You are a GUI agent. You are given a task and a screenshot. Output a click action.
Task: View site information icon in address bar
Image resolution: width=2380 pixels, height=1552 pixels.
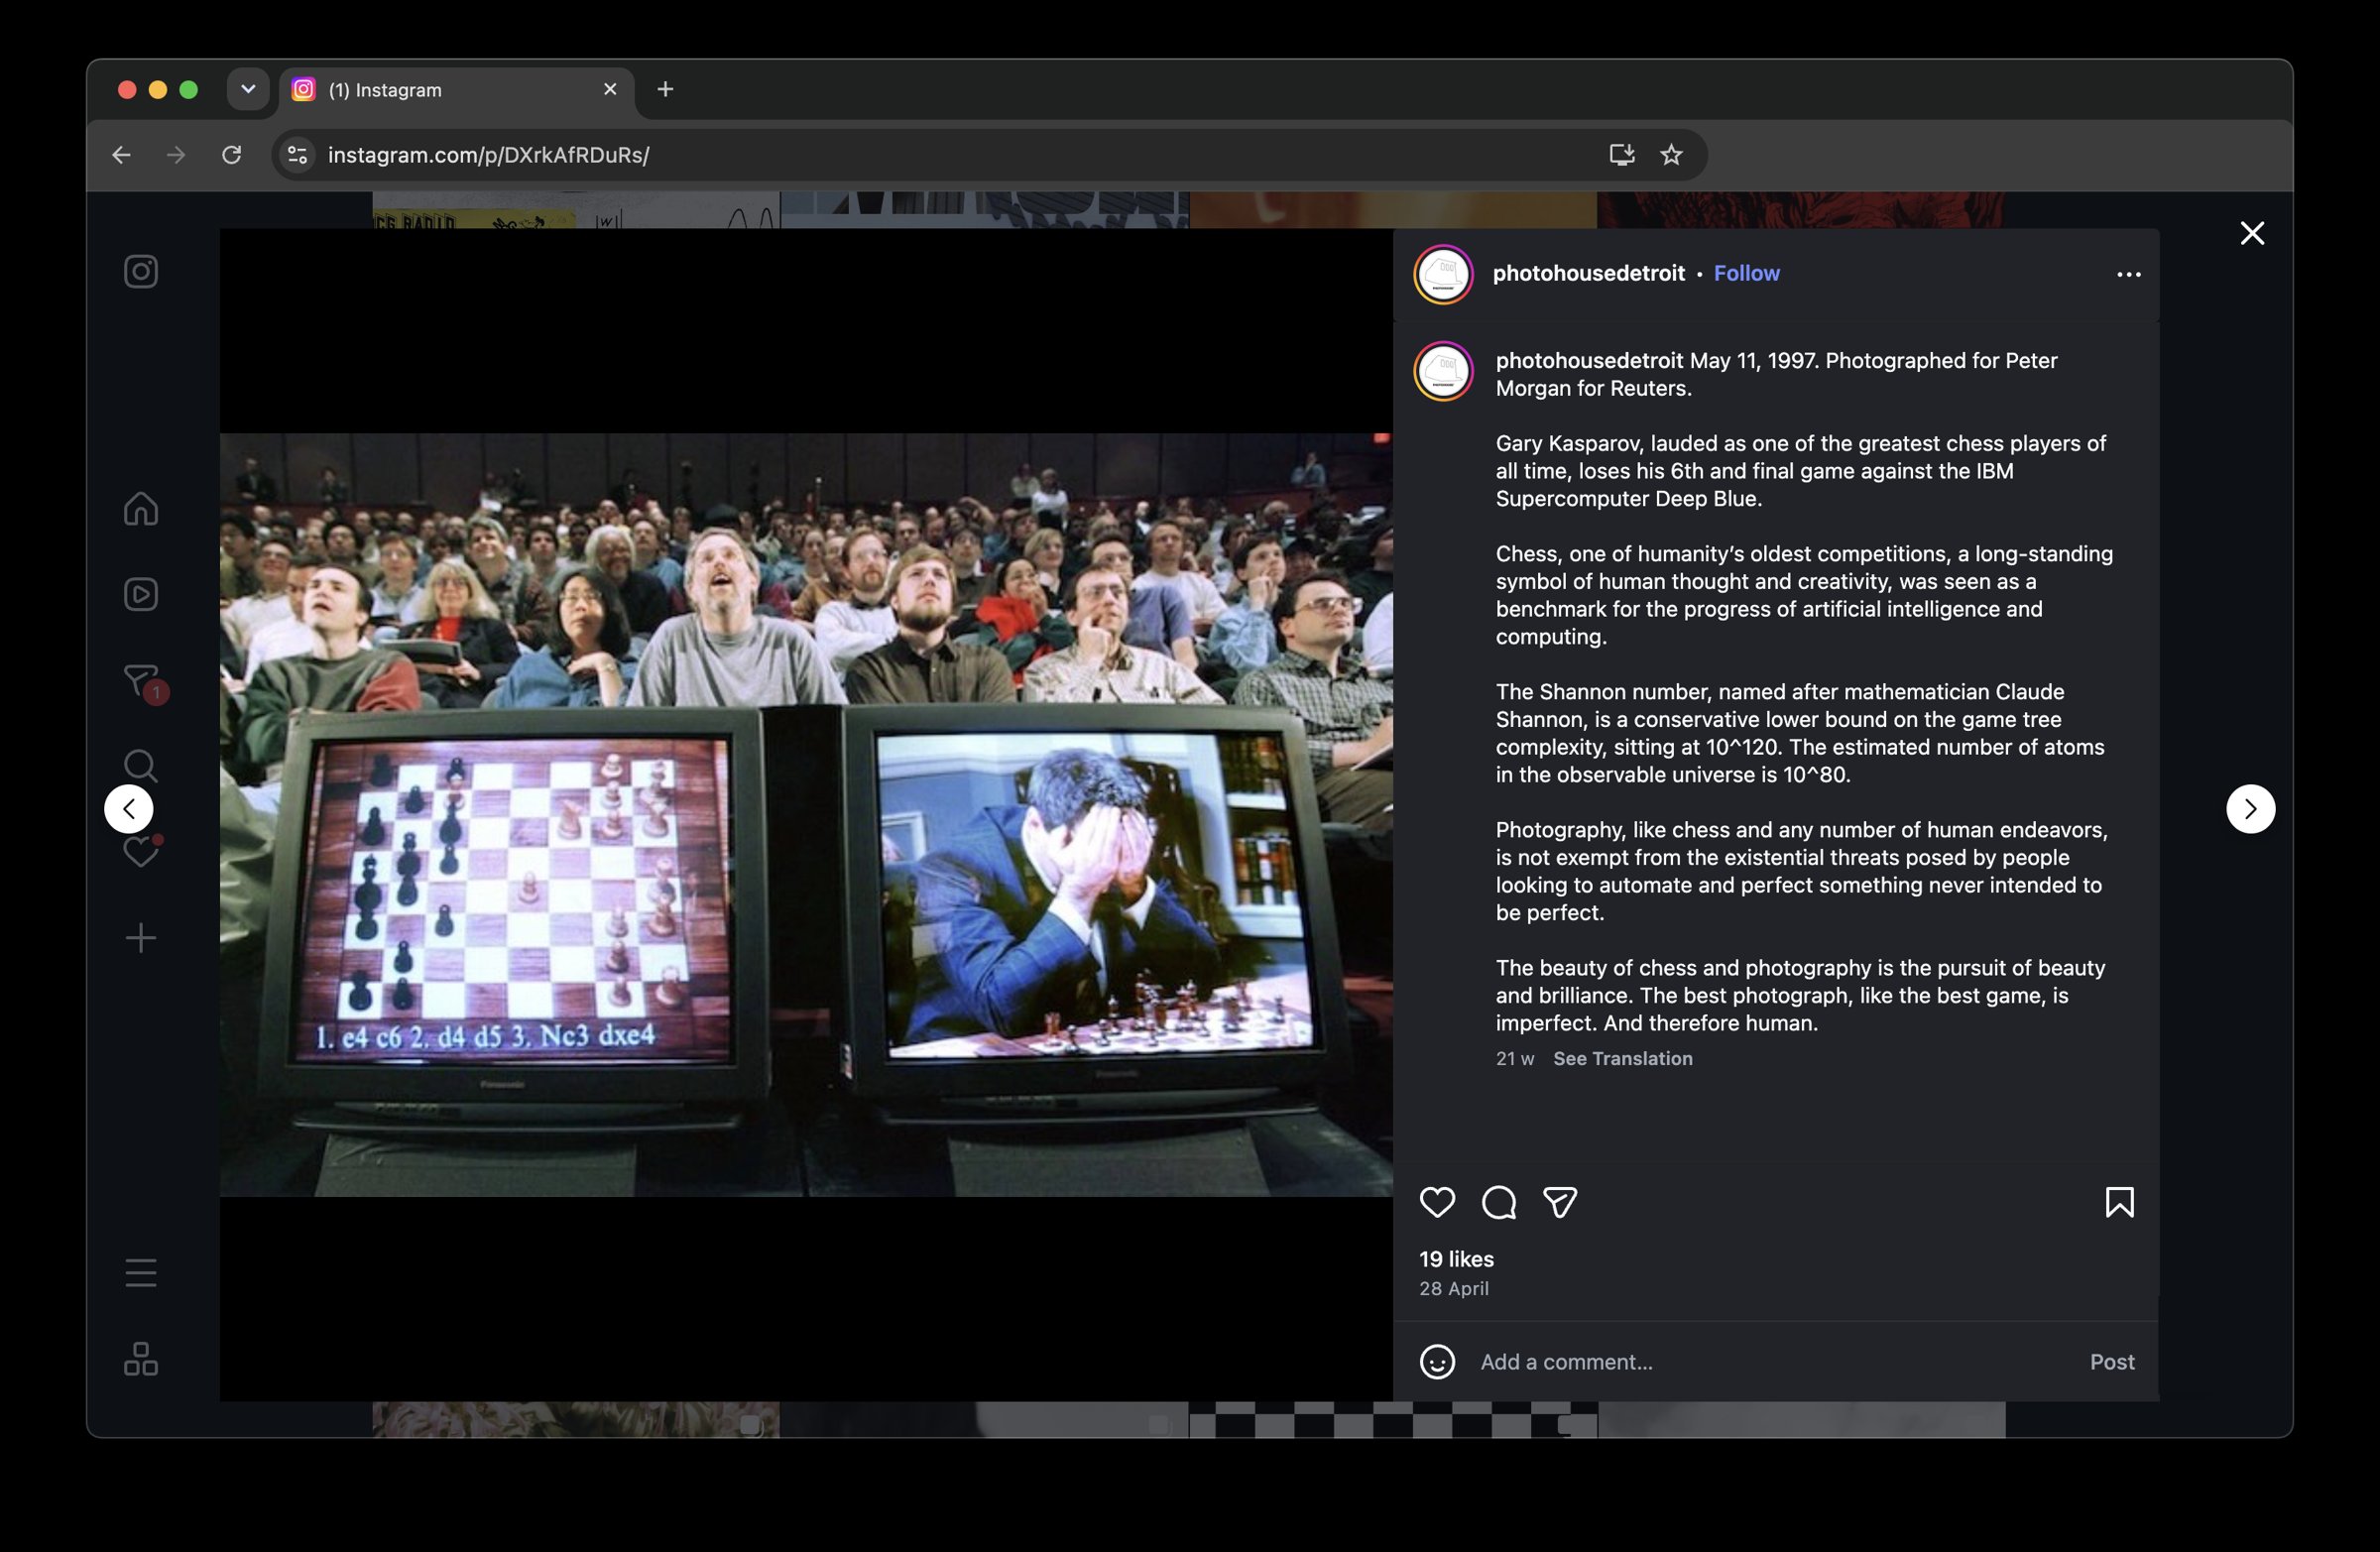point(297,155)
